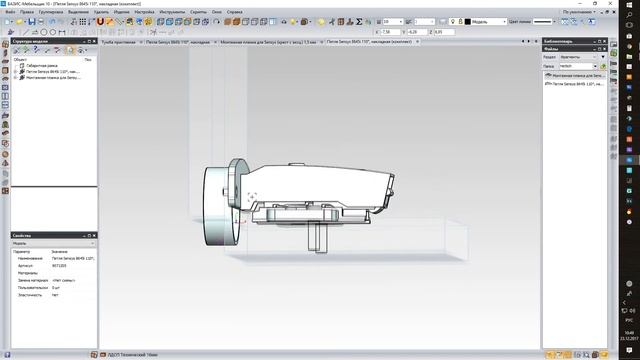Image resolution: width=640 pixels, height=360 pixels.
Task: Open the Справка menu
Action: tap(234, 12)
